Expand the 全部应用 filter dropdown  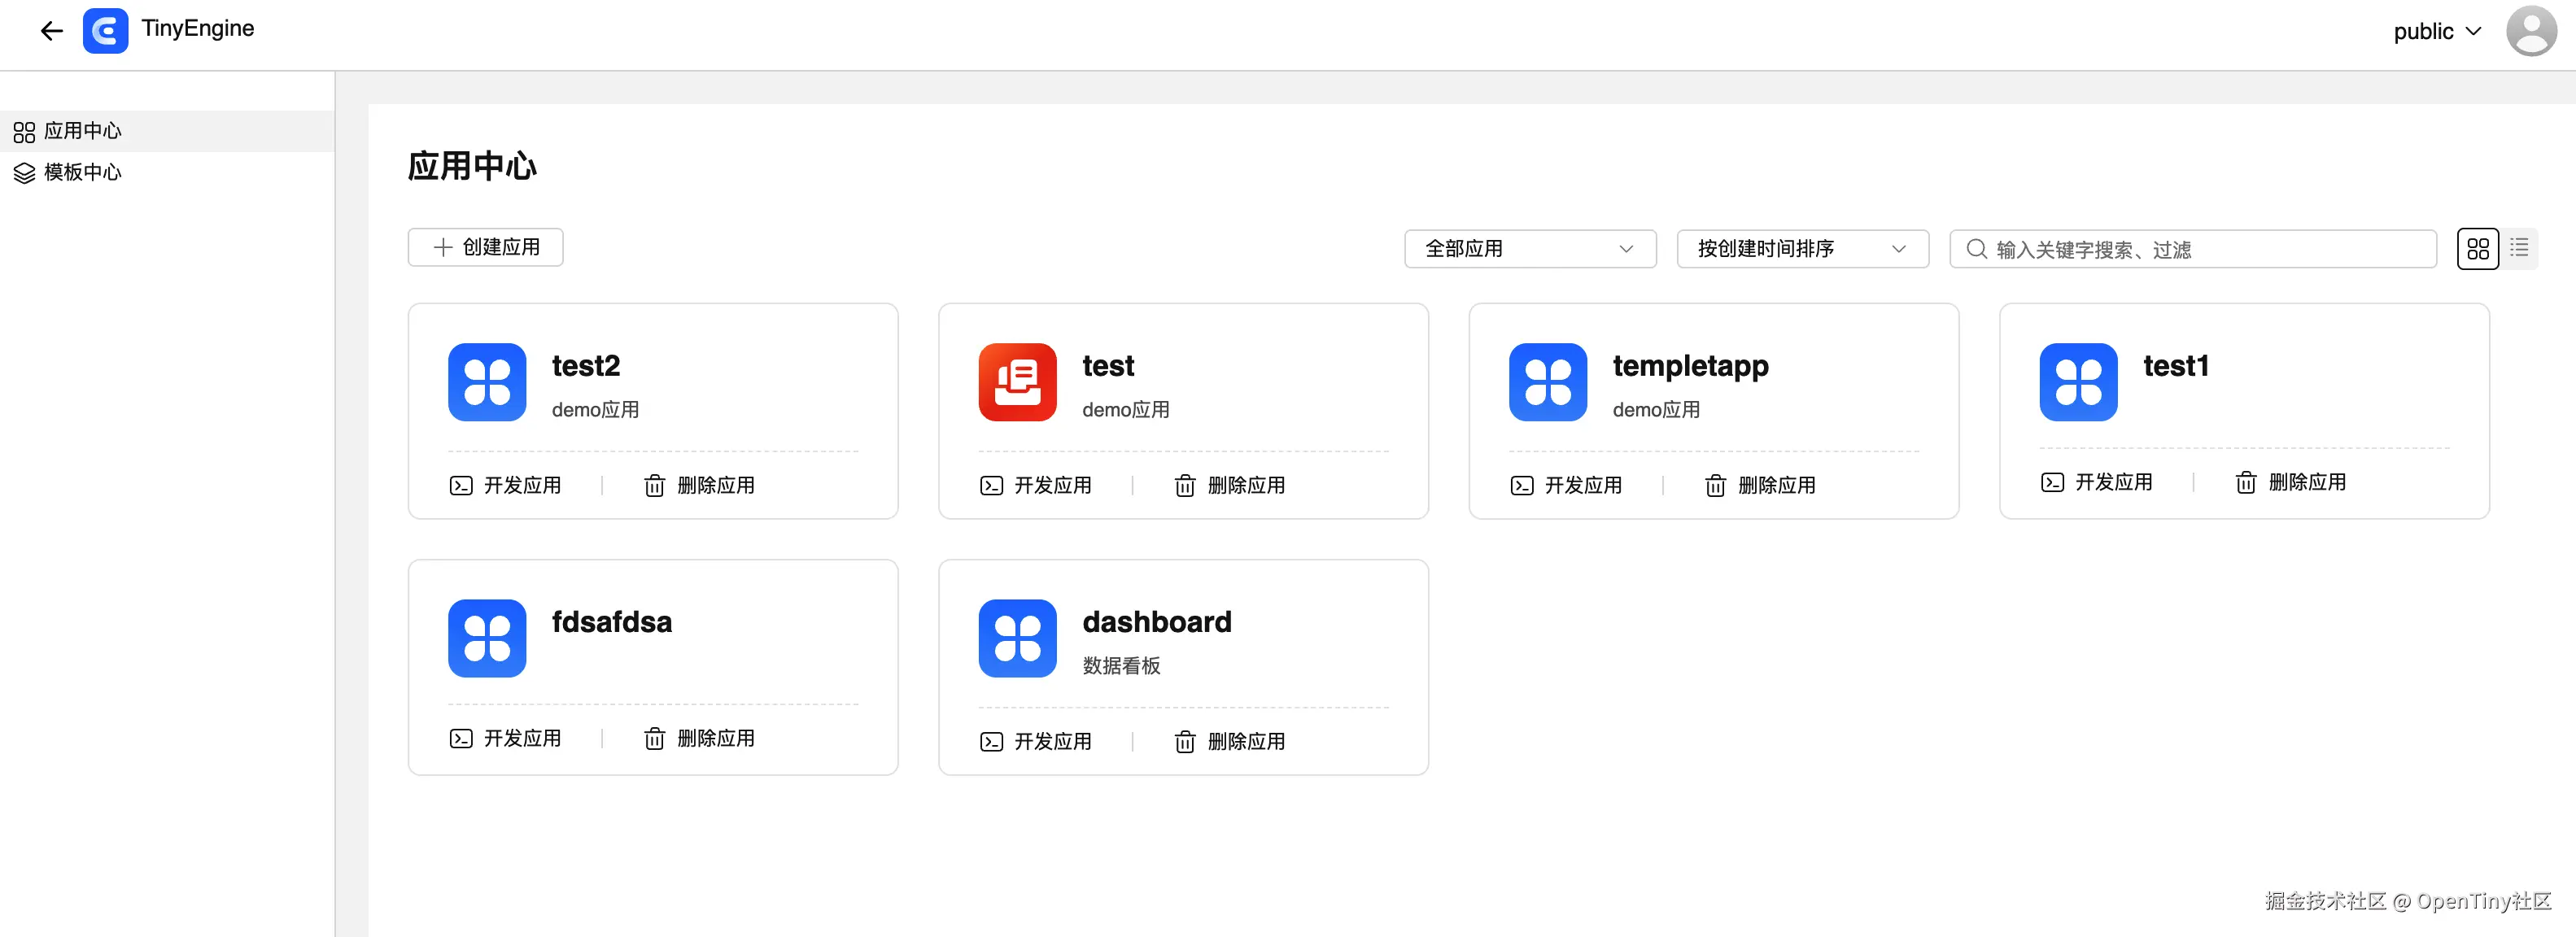(x=1529, y=249)
